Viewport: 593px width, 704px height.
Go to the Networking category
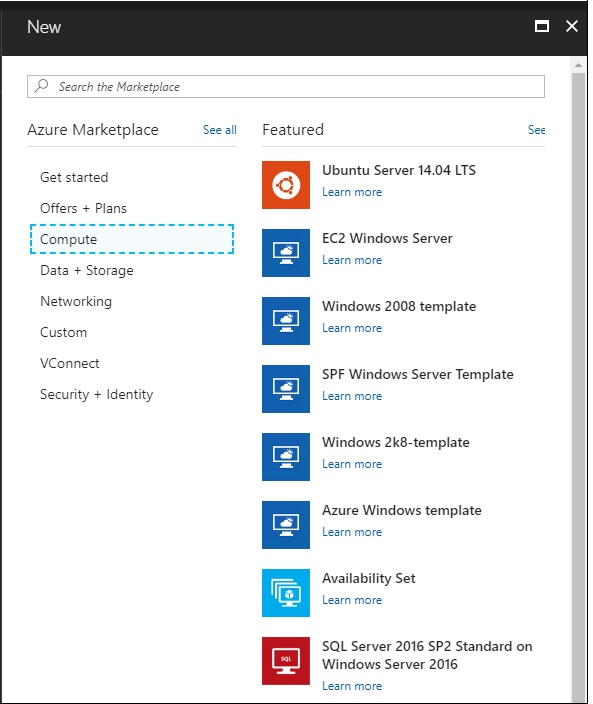point(76,301)
